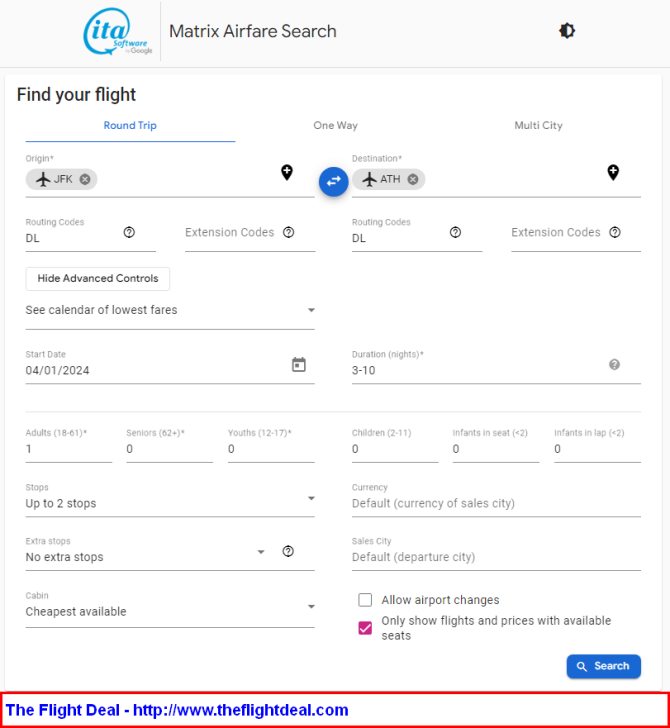Swap origin and destination airports
This screenshot has width=670, height=728.
[x=333, y=181]
